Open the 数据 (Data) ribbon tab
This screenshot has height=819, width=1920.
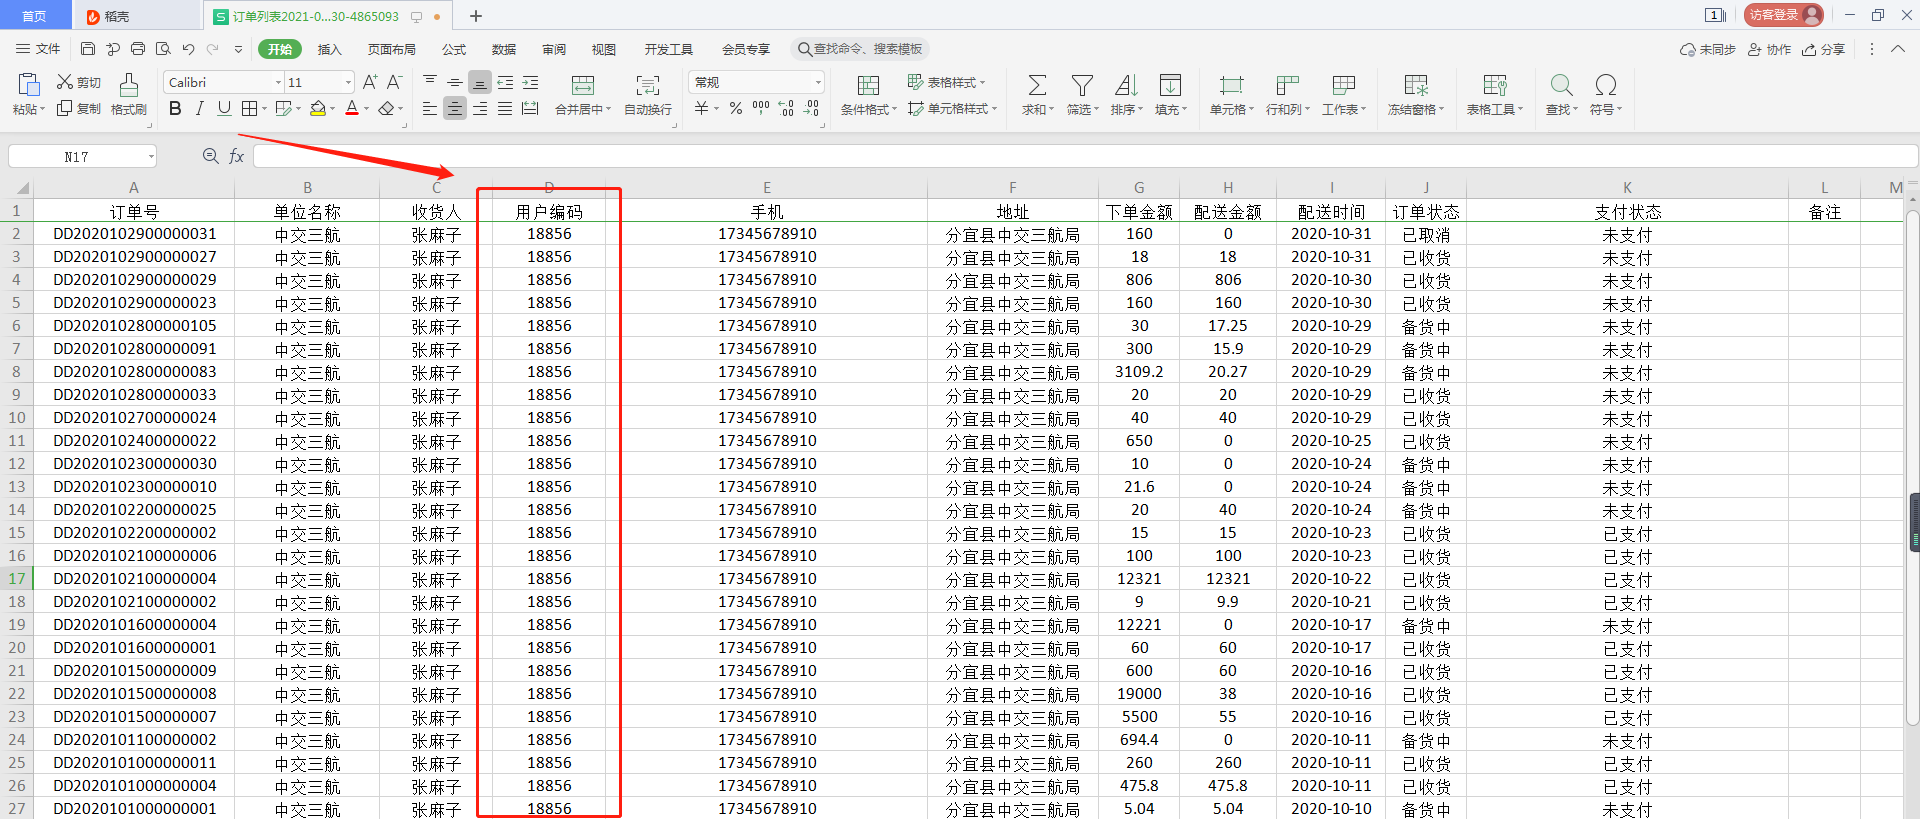(503, 49)
